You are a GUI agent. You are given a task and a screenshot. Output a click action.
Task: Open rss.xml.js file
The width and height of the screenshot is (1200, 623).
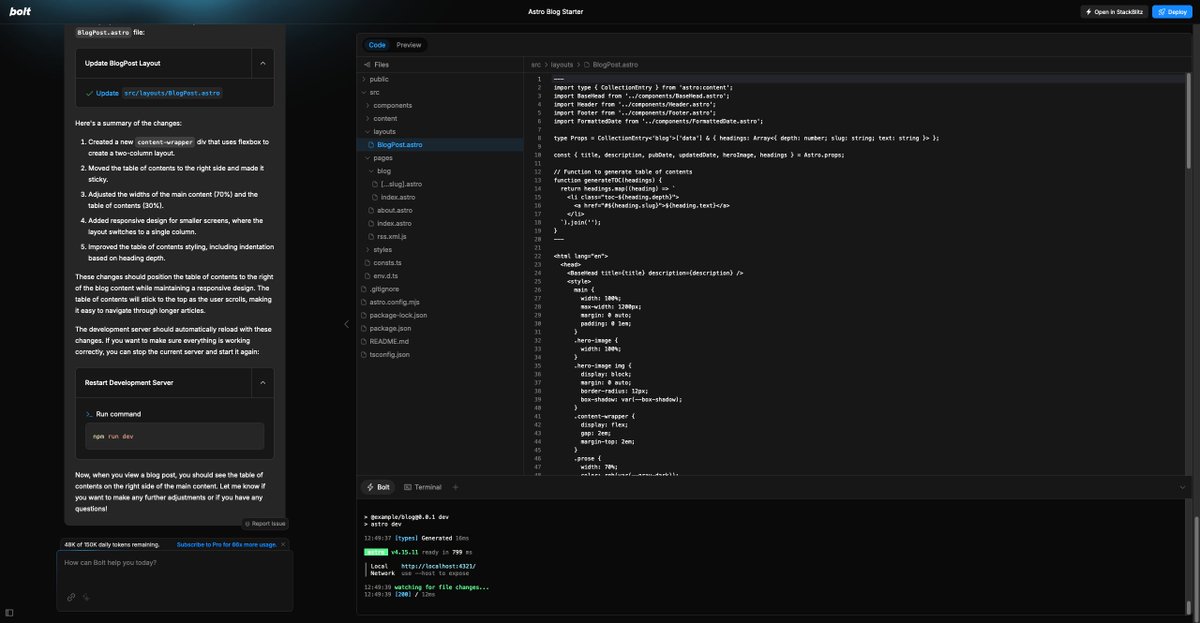pos(441,236)
